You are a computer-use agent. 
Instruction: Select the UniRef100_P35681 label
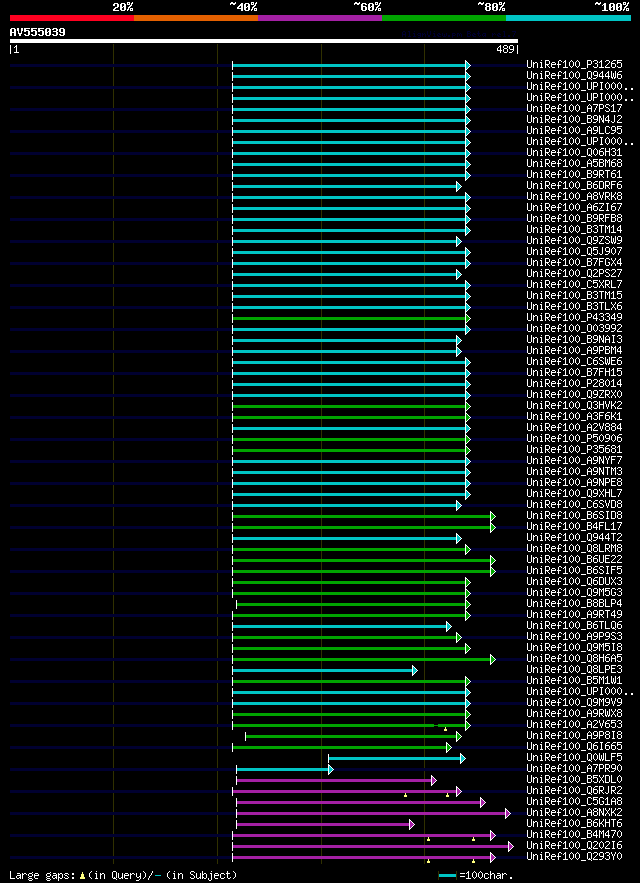tap(574, 449)
